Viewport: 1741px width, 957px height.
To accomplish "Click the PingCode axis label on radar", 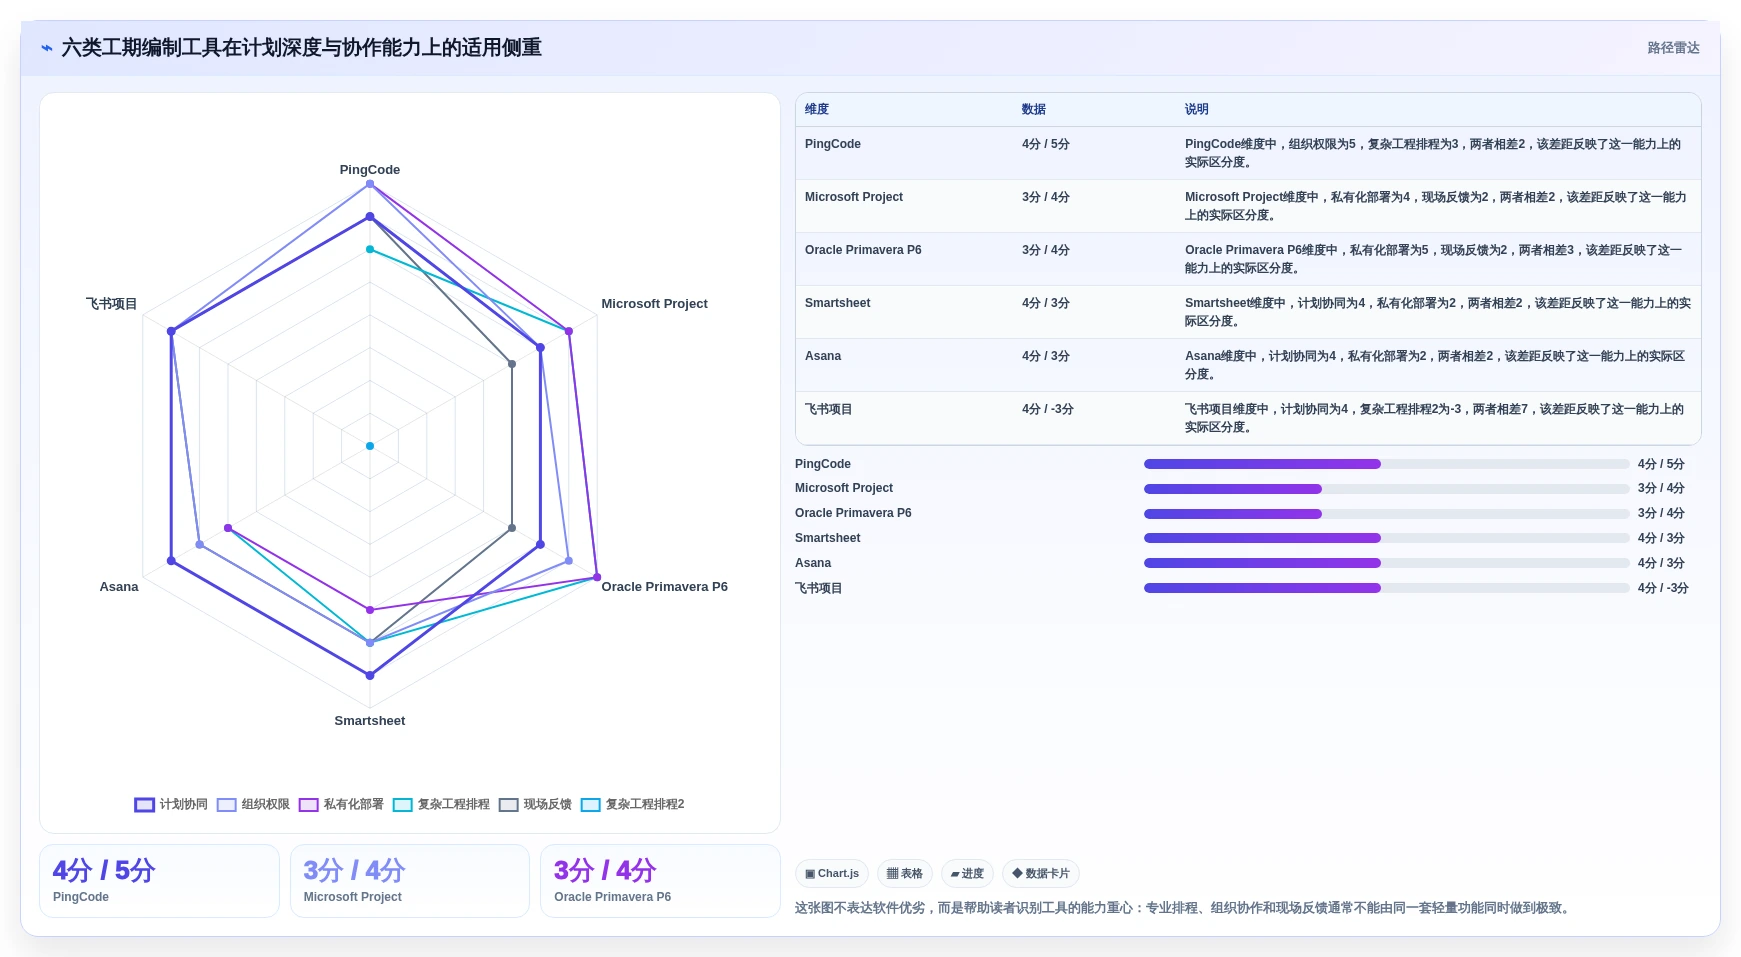I will coord(370,170).
